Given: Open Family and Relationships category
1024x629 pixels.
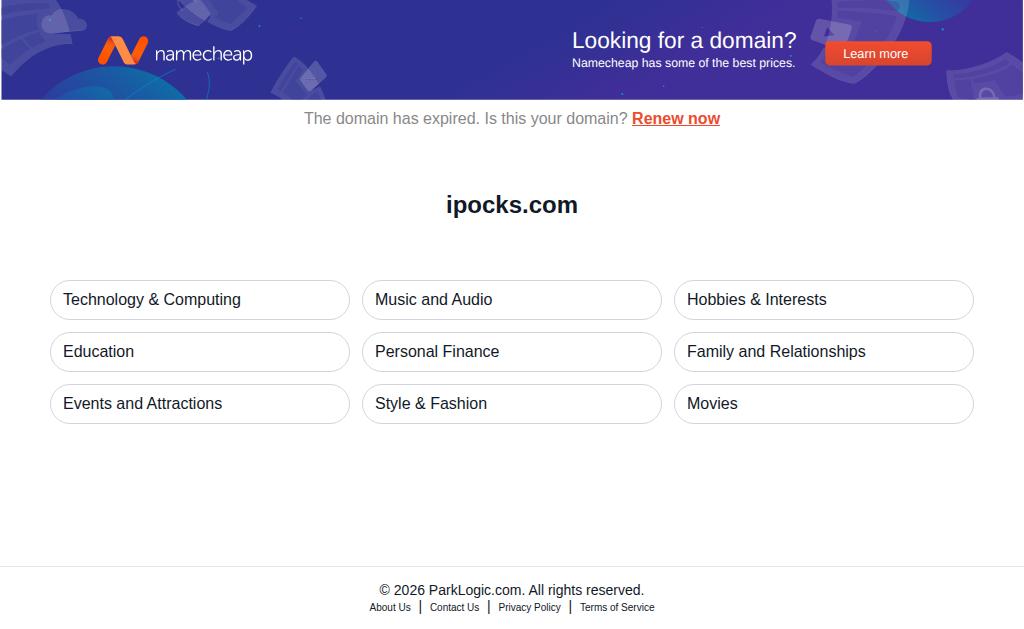Looking at the screenshot, I should coord(824,352).
